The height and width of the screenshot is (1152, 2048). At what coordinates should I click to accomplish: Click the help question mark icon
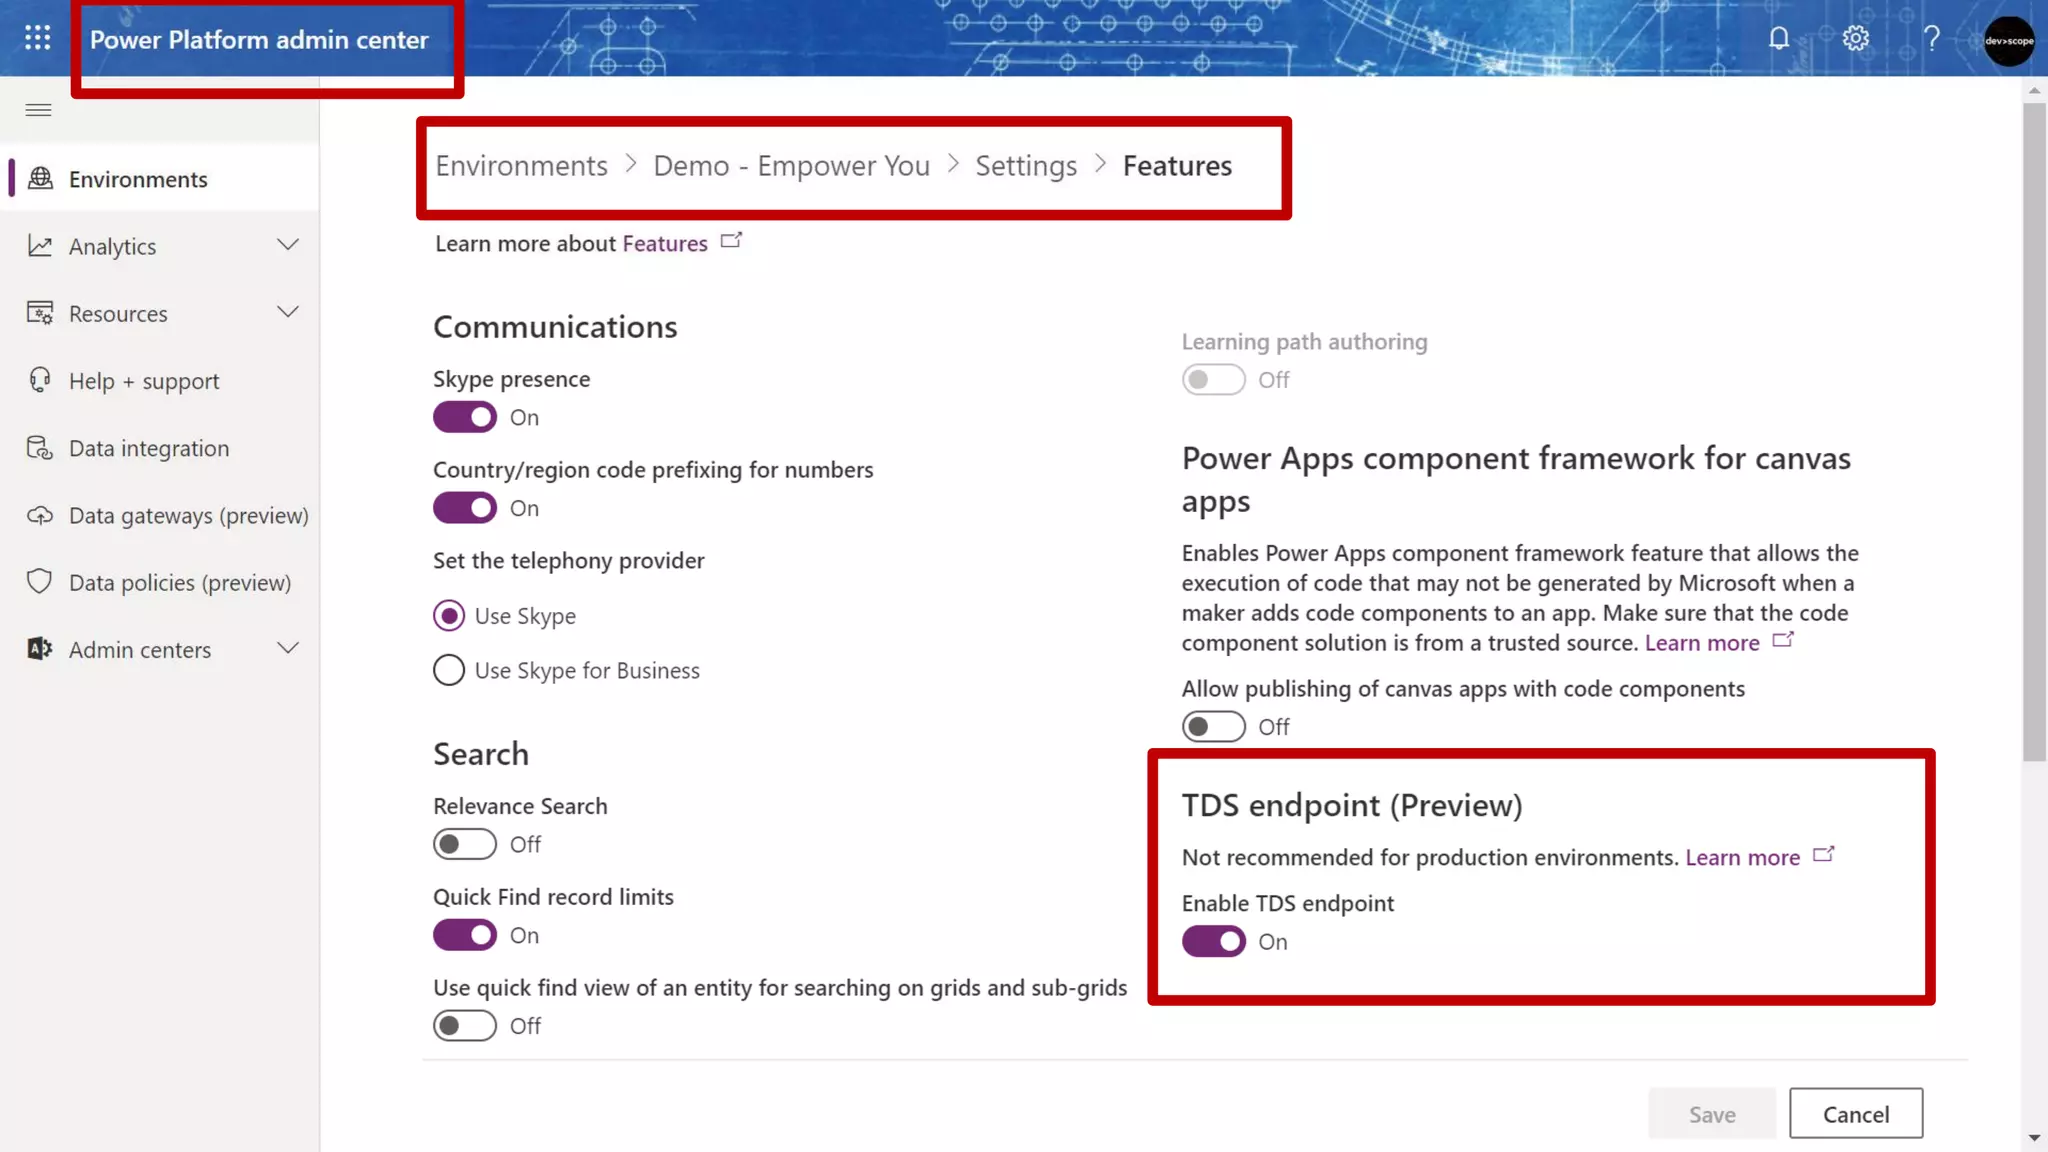coord(1932,39)
